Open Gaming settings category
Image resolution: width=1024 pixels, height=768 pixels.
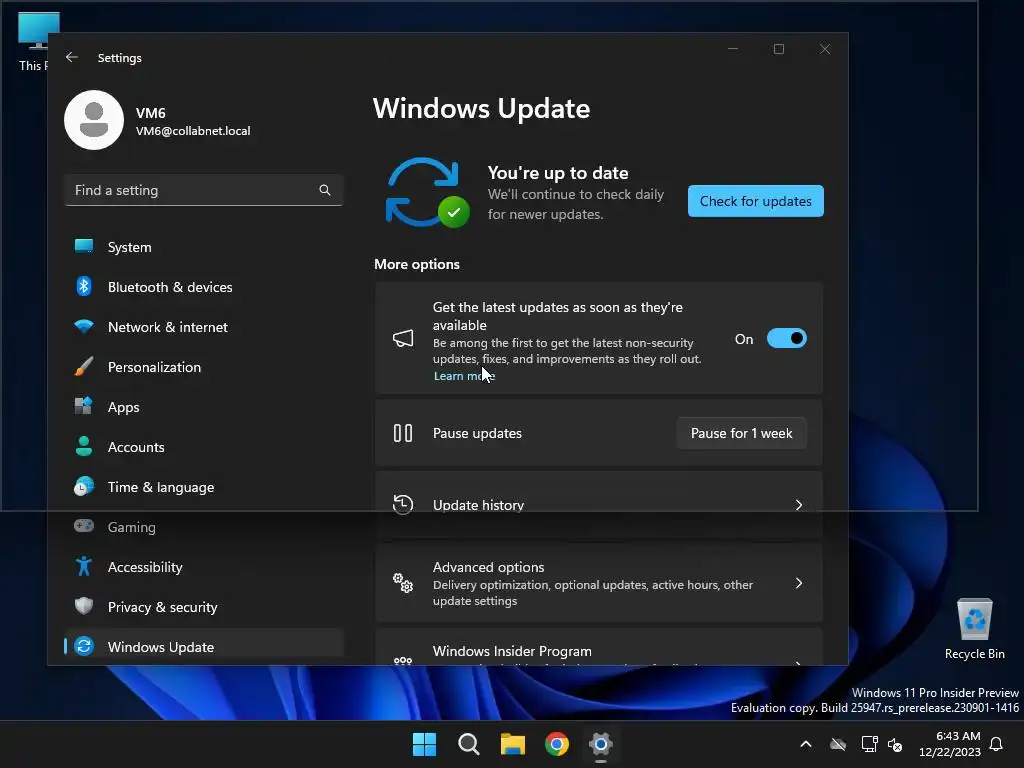point(204,527)
